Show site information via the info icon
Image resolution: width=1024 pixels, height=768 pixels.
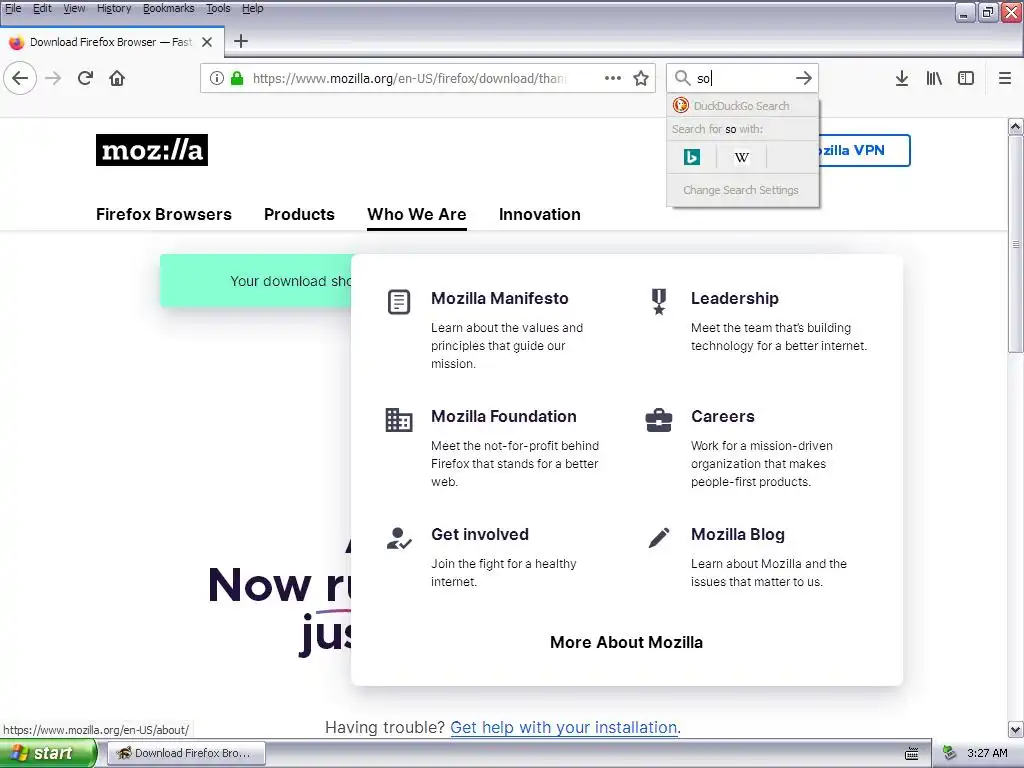pos(217,78)
